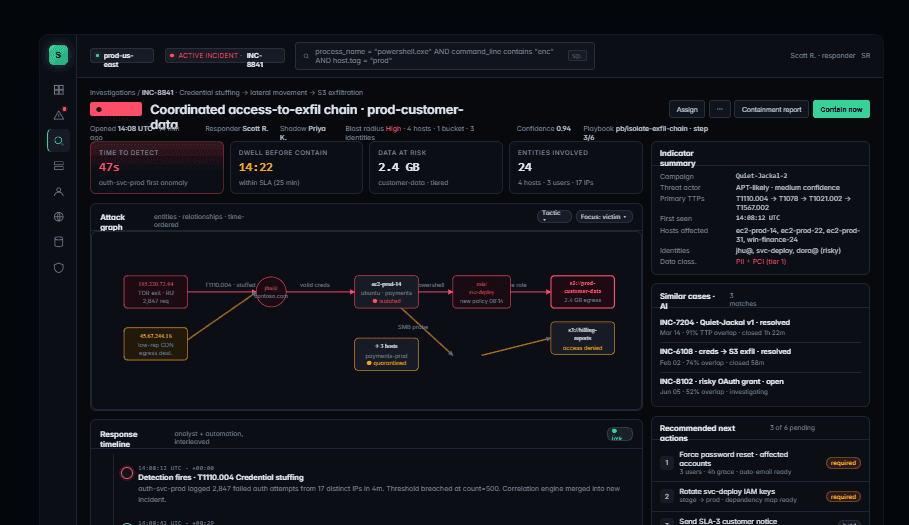
Task: Click the magnifier icon in query bar
Action: point(306,56)
